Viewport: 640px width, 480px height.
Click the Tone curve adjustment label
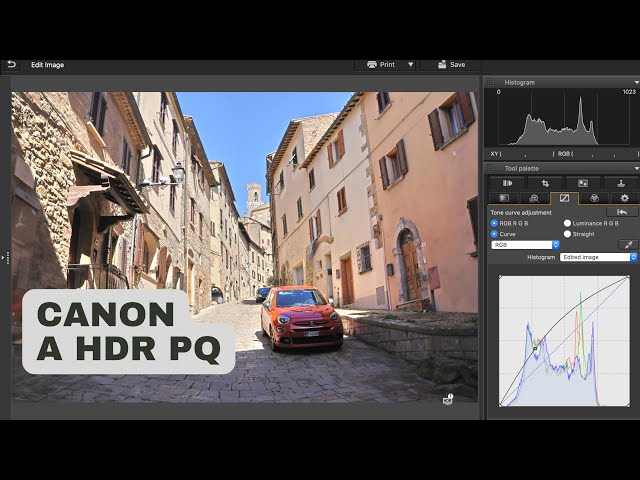(521, 213)
